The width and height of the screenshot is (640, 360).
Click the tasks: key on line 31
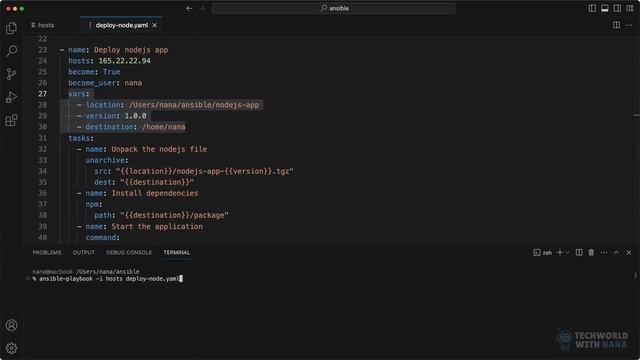pos(81,138)
